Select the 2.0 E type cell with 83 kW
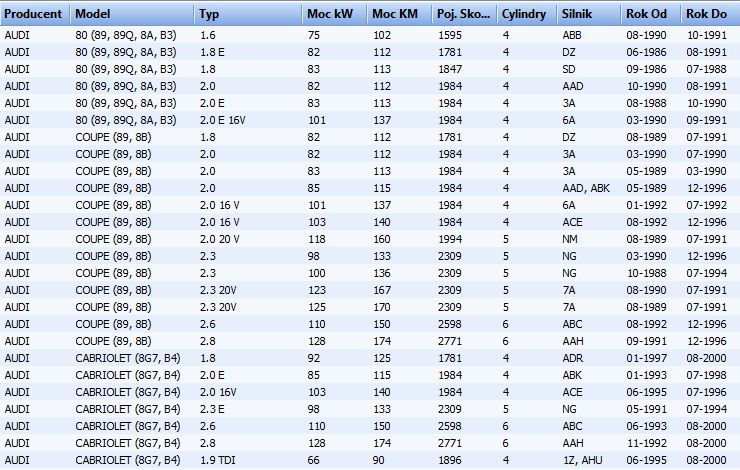This screenshot has height=470, width=740. point(212,103)
